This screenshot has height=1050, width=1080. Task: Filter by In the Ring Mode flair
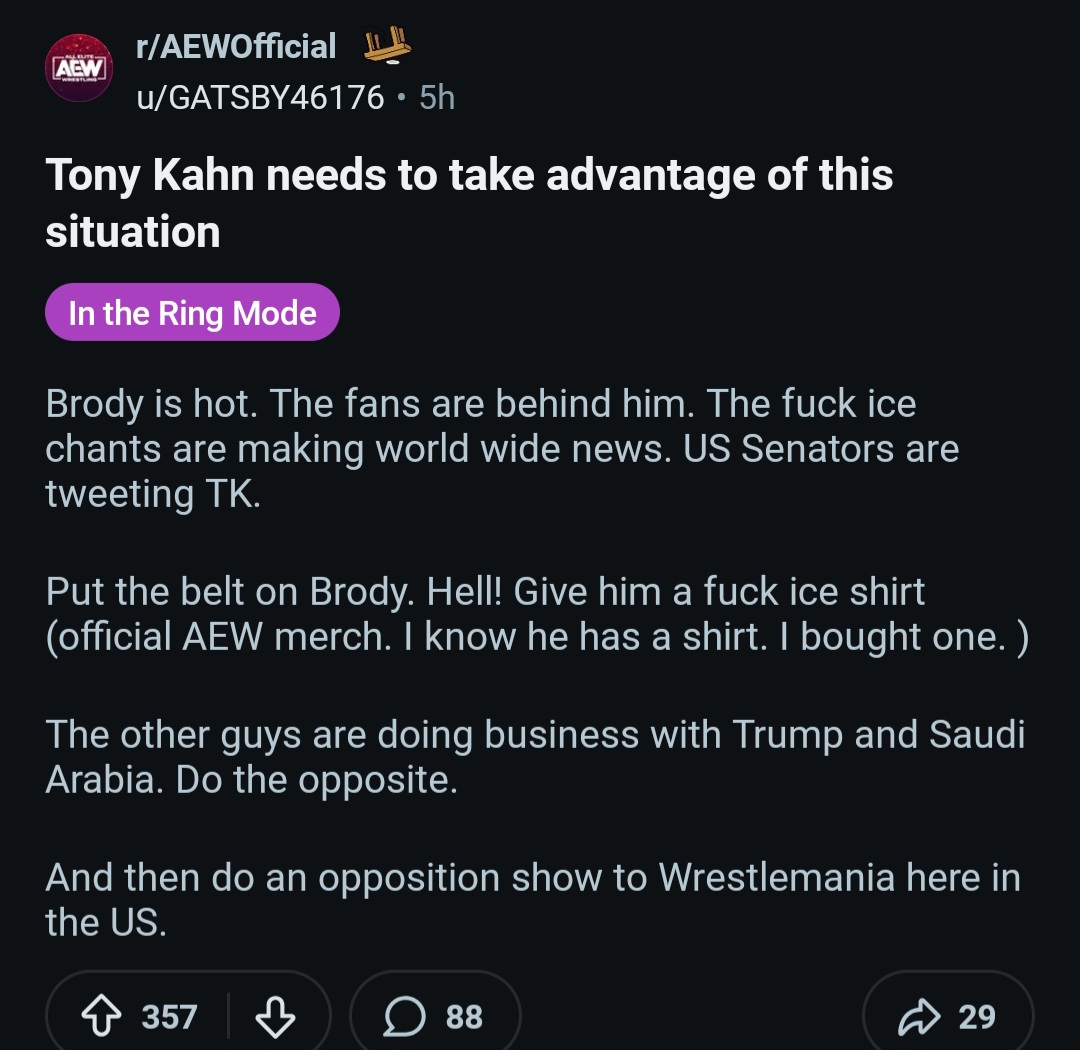tap(192, 312)
